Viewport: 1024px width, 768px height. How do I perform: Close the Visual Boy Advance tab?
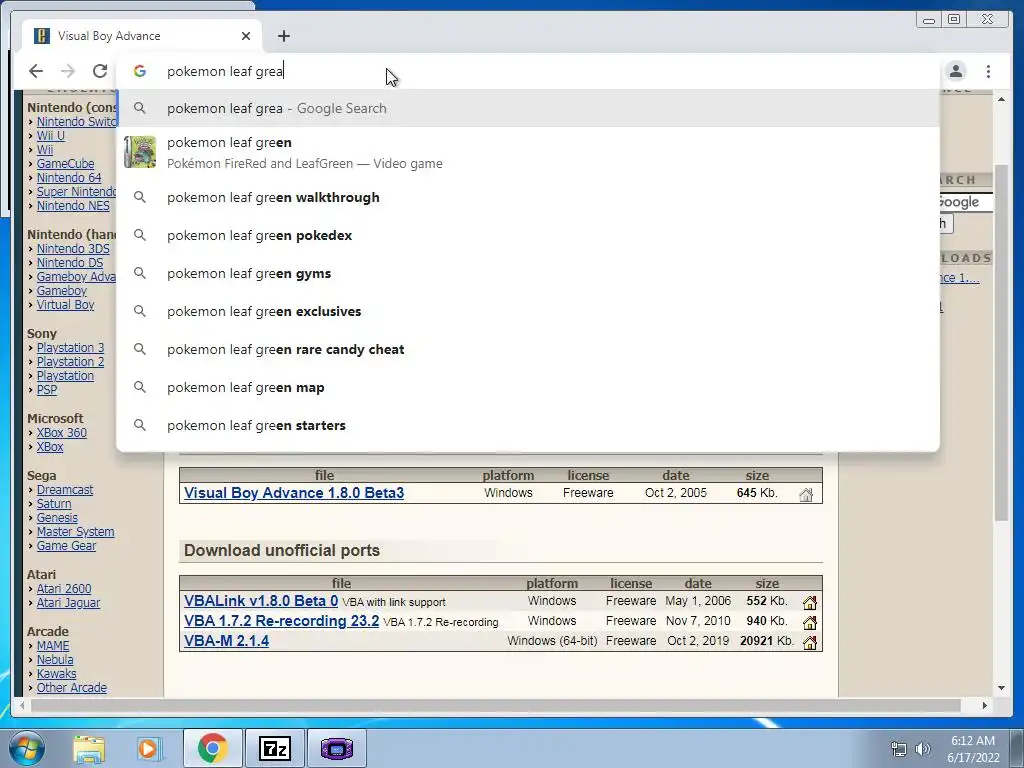(246, 36)
